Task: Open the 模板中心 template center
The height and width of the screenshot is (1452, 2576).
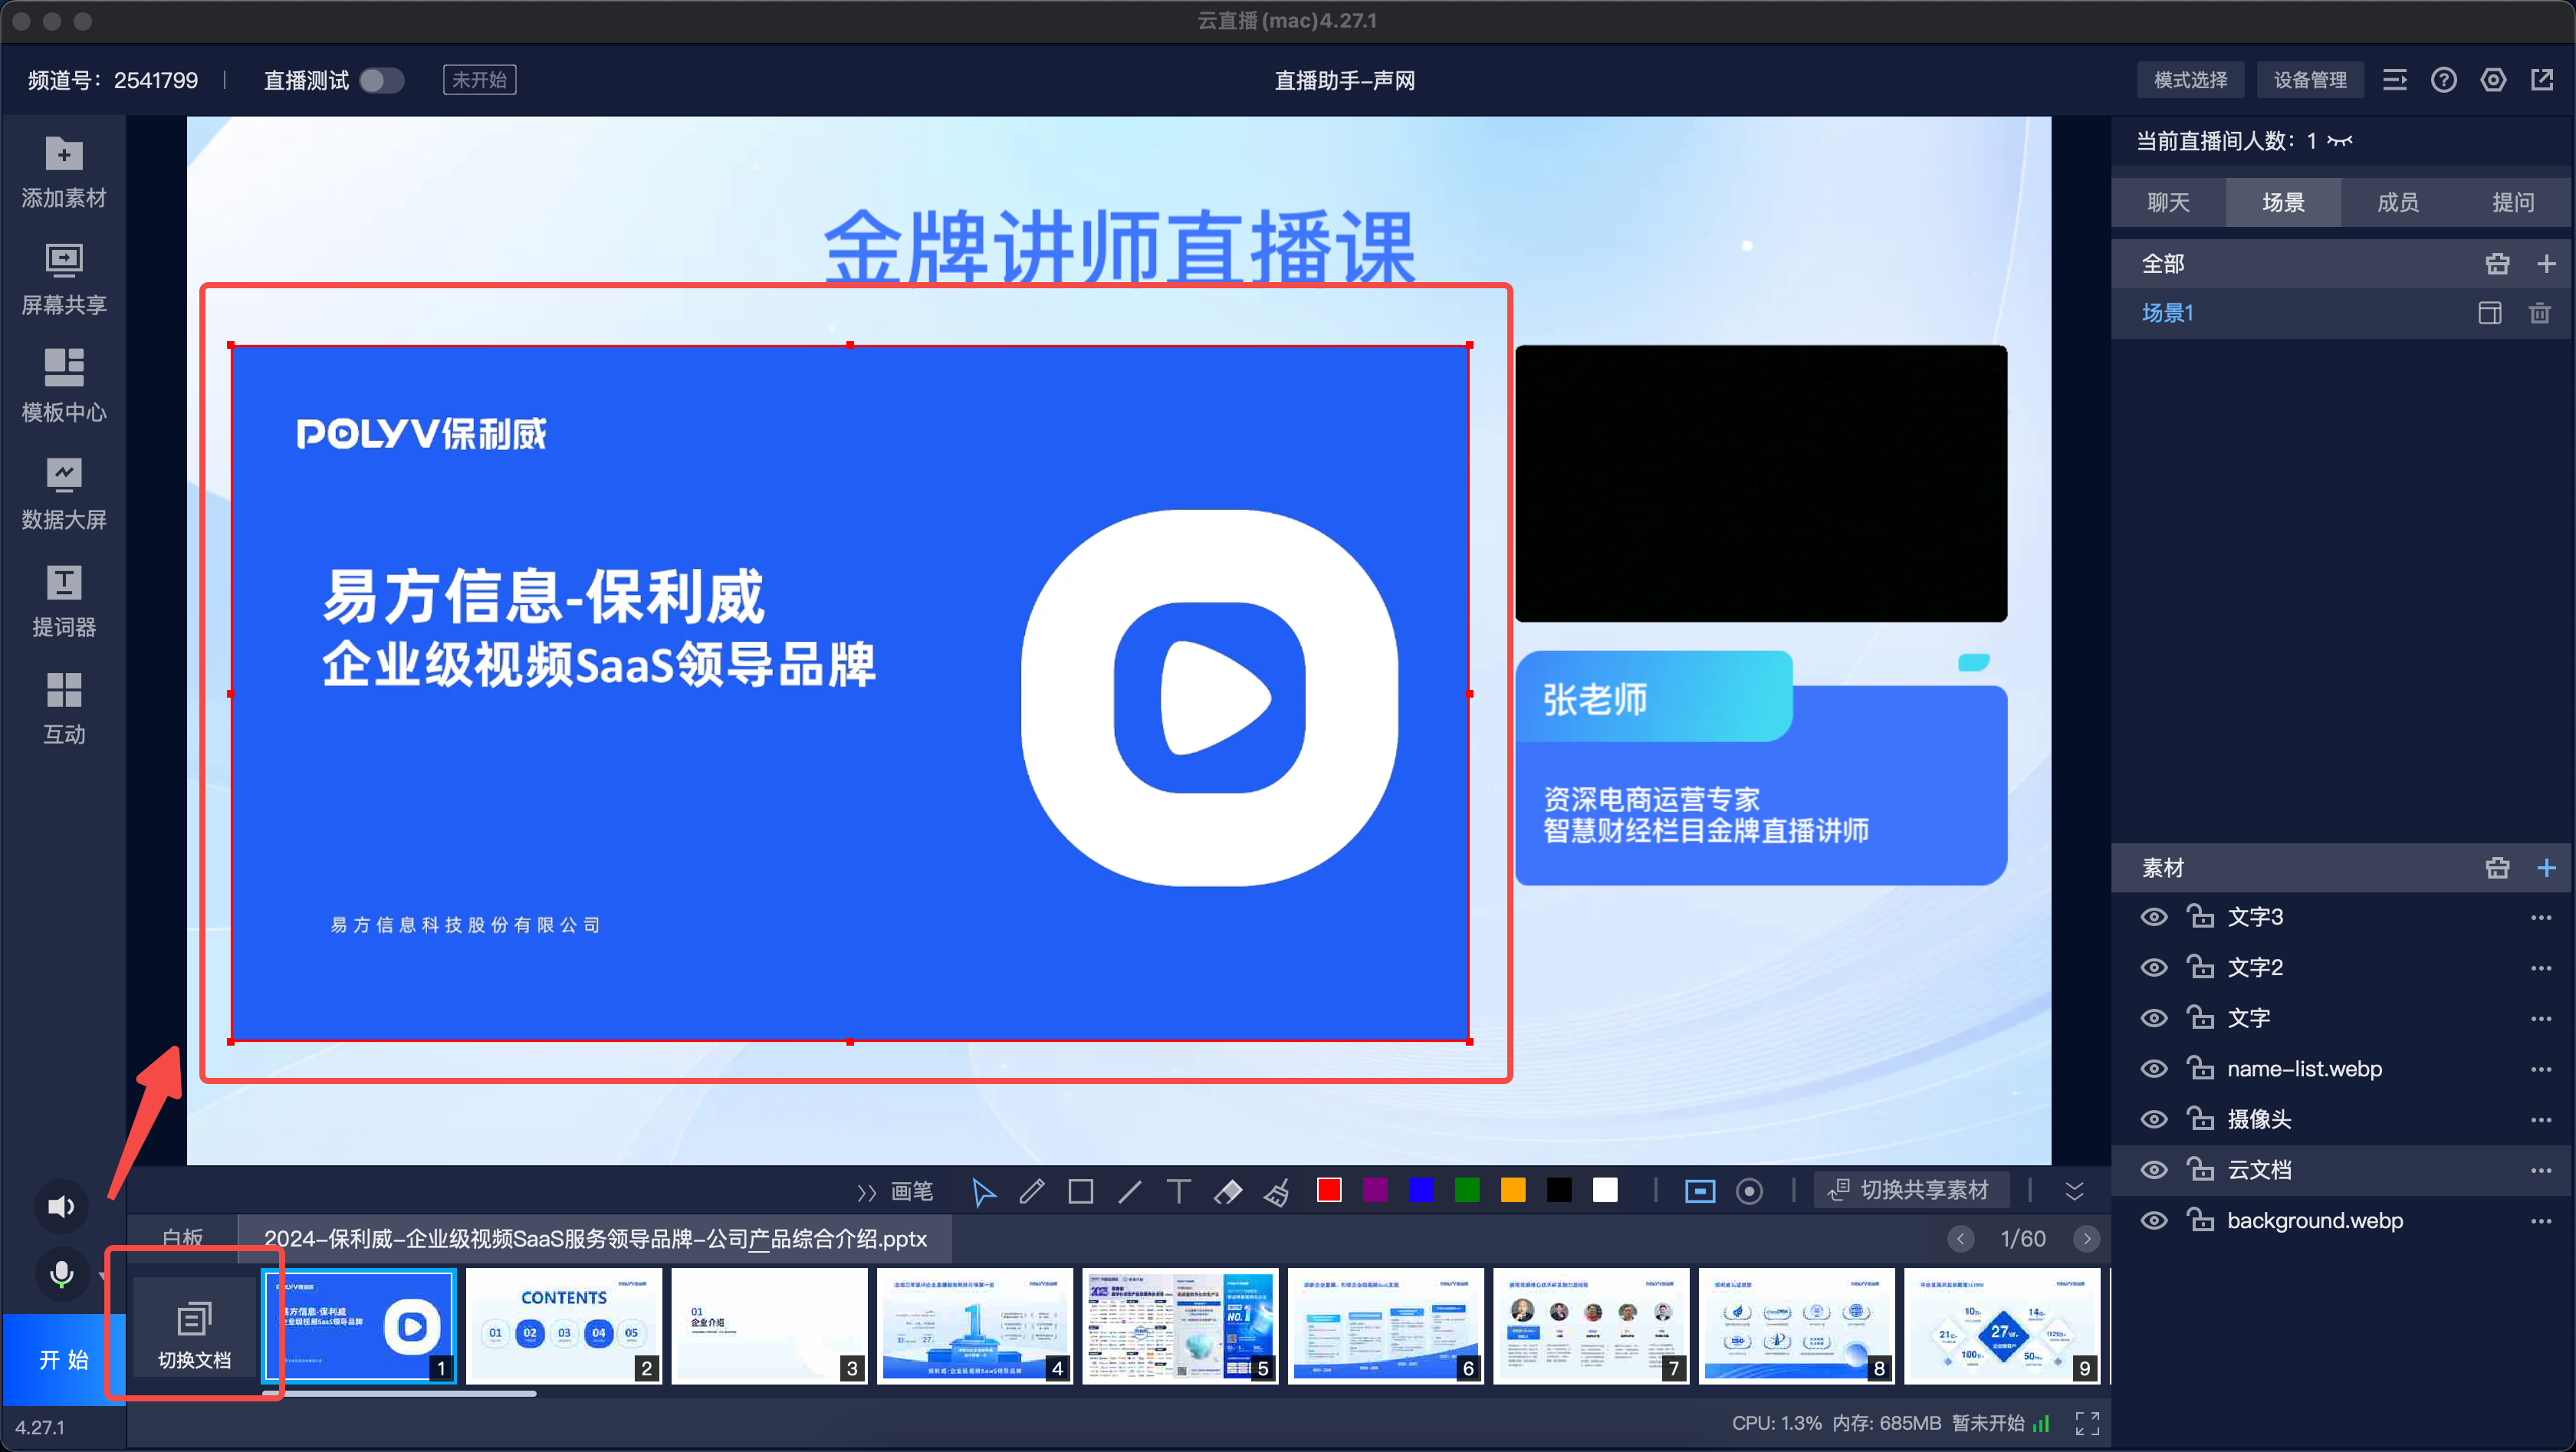Action: 64,386
